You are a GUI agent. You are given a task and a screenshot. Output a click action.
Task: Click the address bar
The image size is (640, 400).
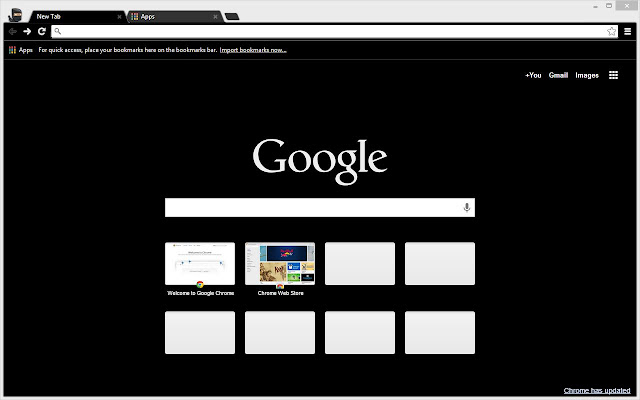click(334, 31)
